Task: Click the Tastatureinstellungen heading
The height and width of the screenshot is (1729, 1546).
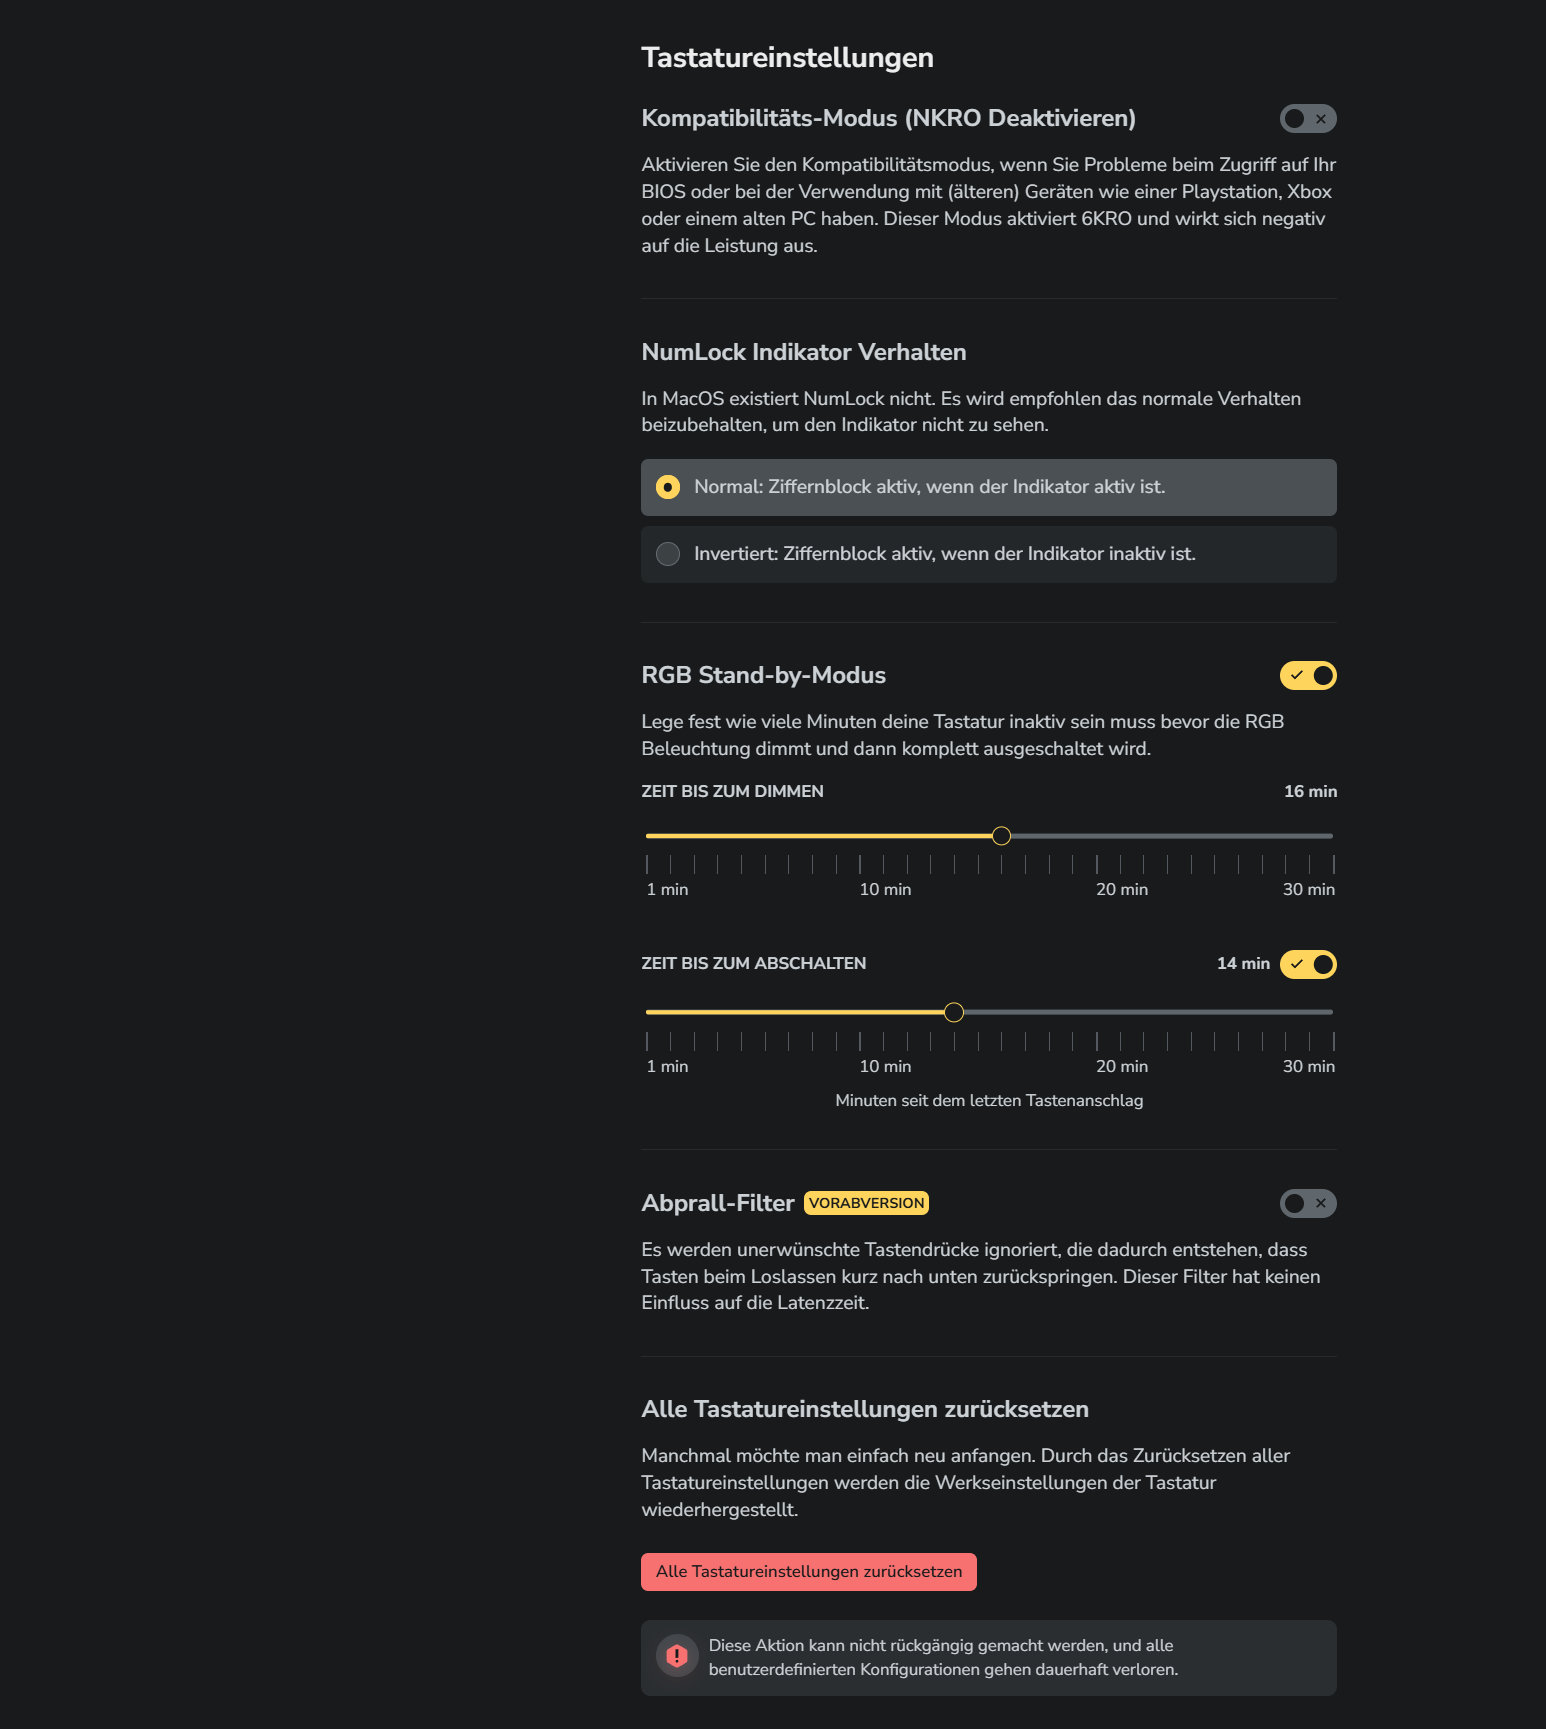Action: tap(788, 57)
